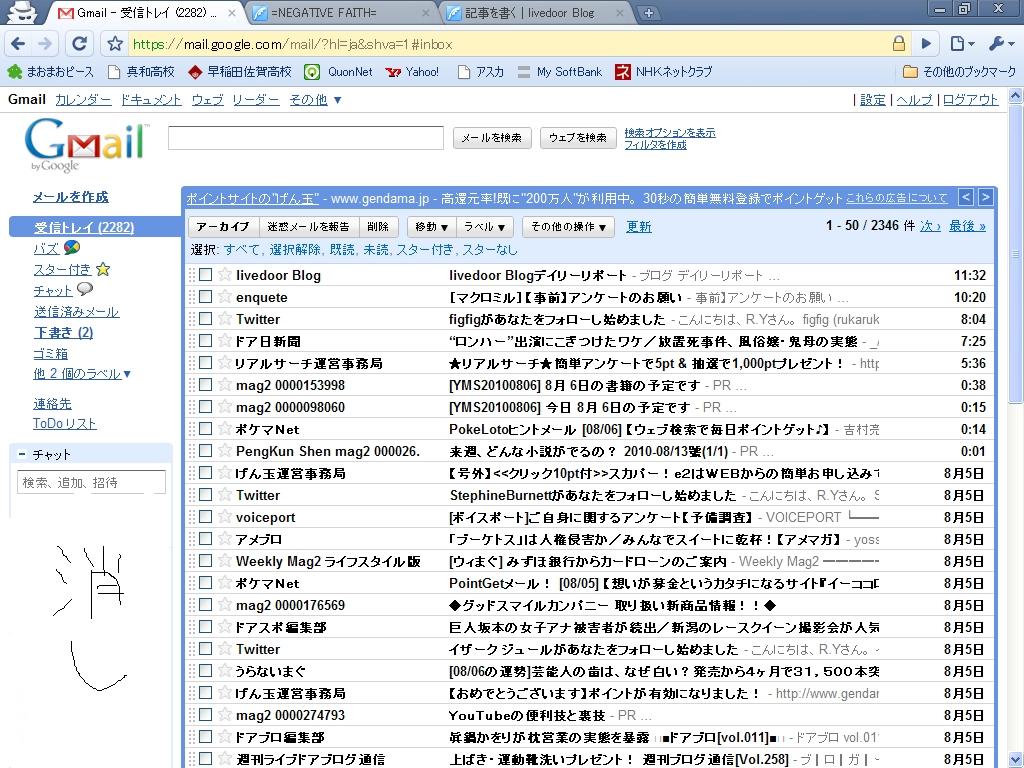Select the enquete message checkbox
Image resolution: width=1024 pixels, height=768 pixels.
(206, 296)
